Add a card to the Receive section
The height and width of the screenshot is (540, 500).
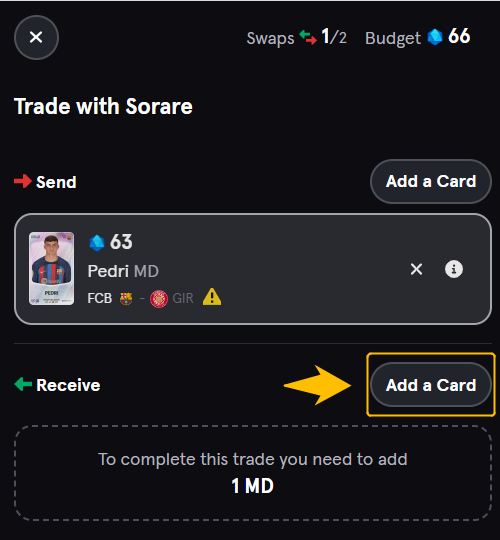click(431, 385)
